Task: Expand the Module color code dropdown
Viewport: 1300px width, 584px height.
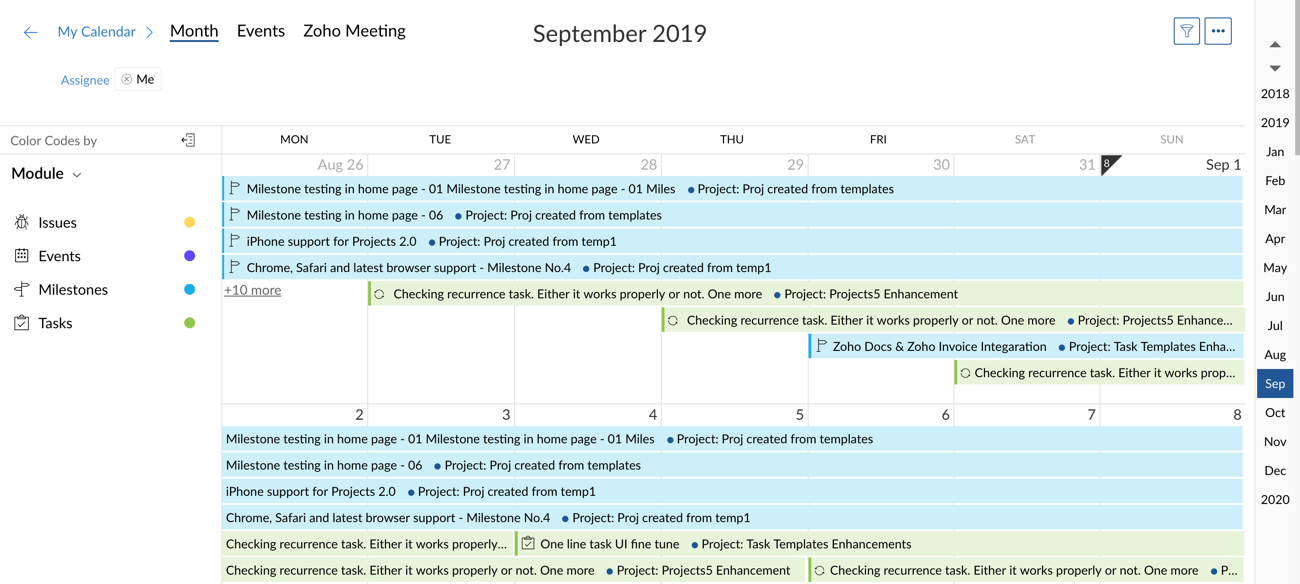Action: click(46, 173)
